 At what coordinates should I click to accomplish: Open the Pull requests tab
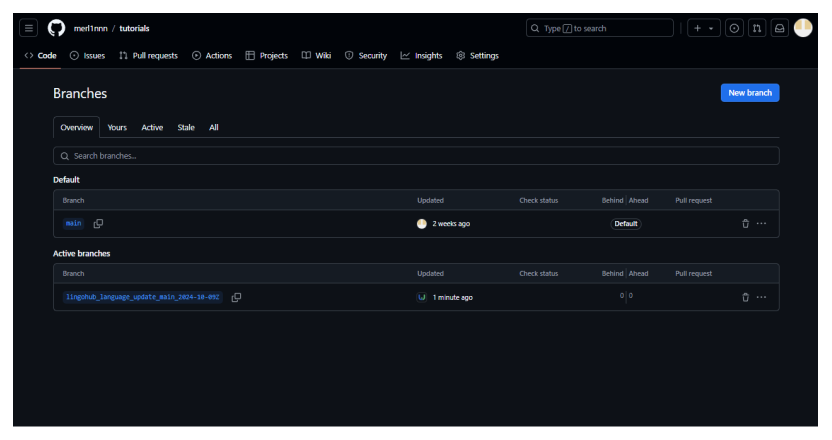149,56
